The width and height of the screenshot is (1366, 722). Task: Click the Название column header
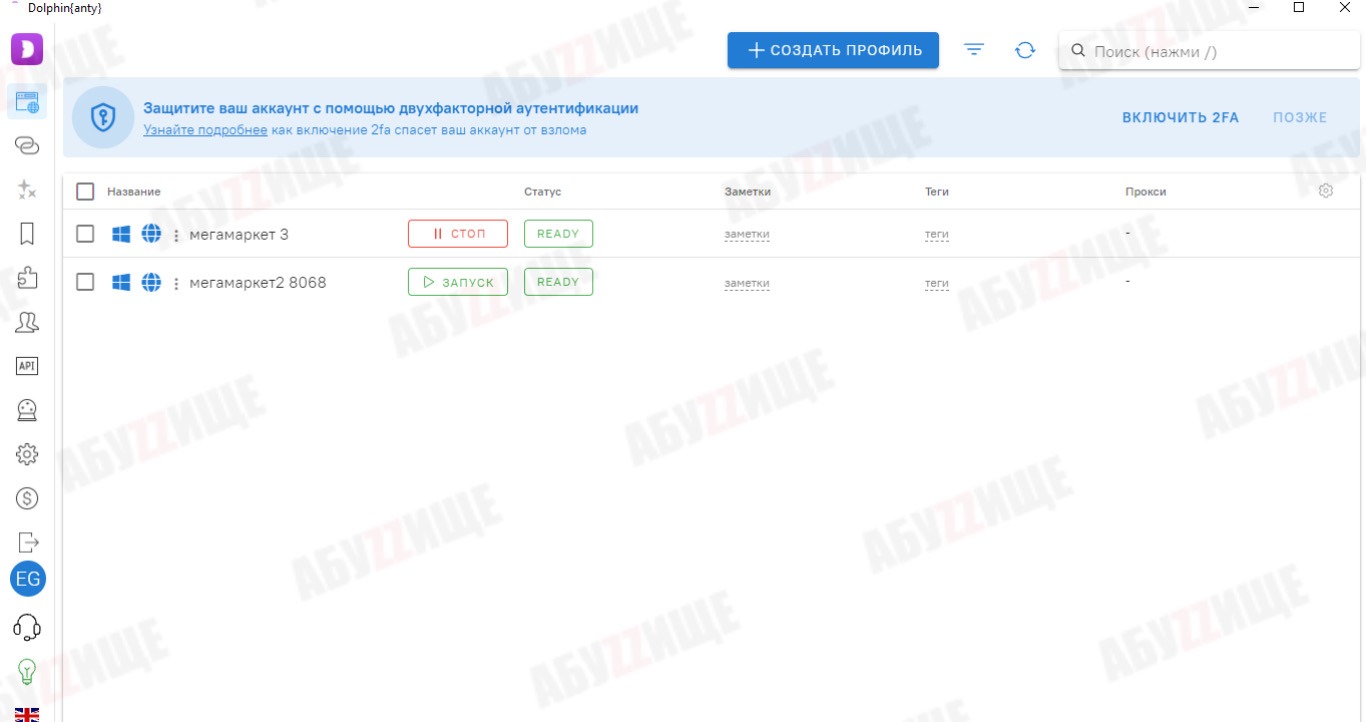134,192
